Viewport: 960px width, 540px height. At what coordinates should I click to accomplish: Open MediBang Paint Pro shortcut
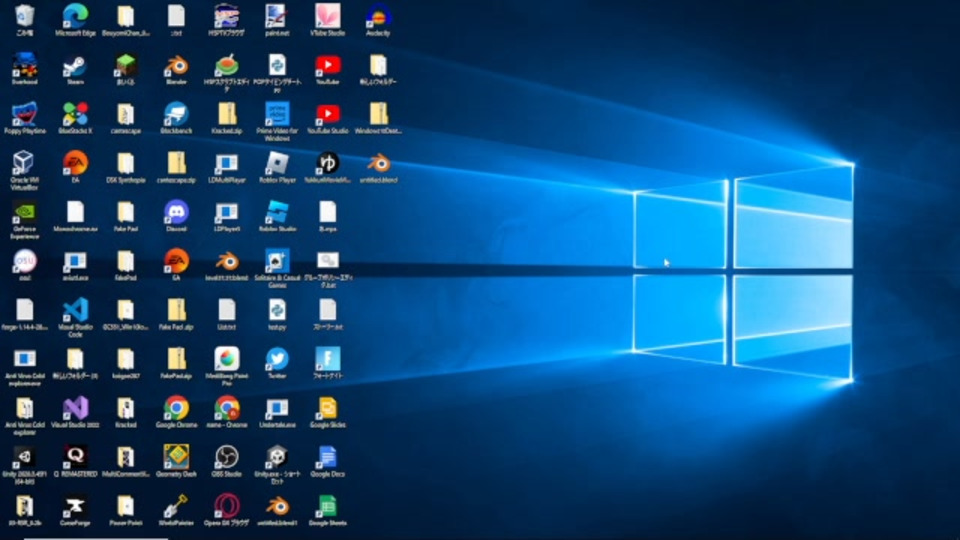point(227,359)
